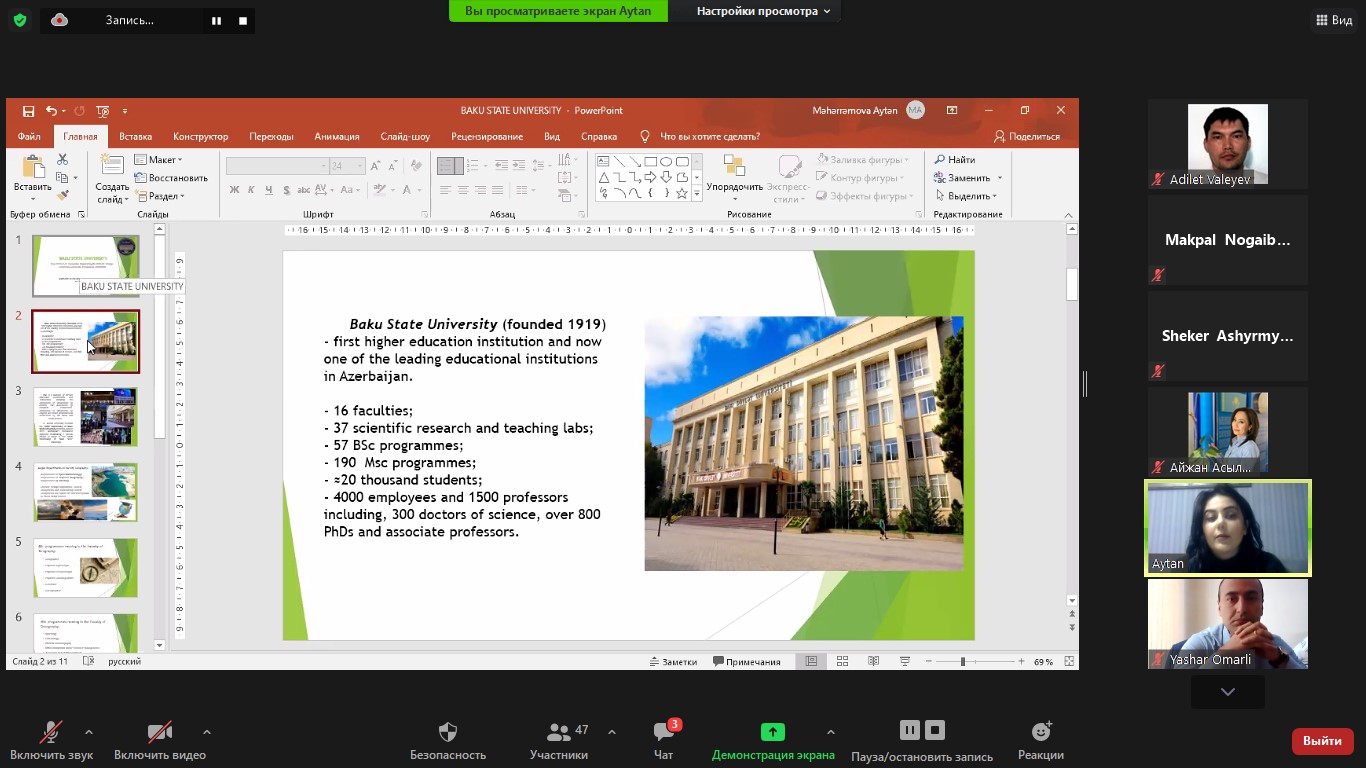The image size is (1366, 768).
Task: Switch to the Вставка tab
Action: coord(135,137)
